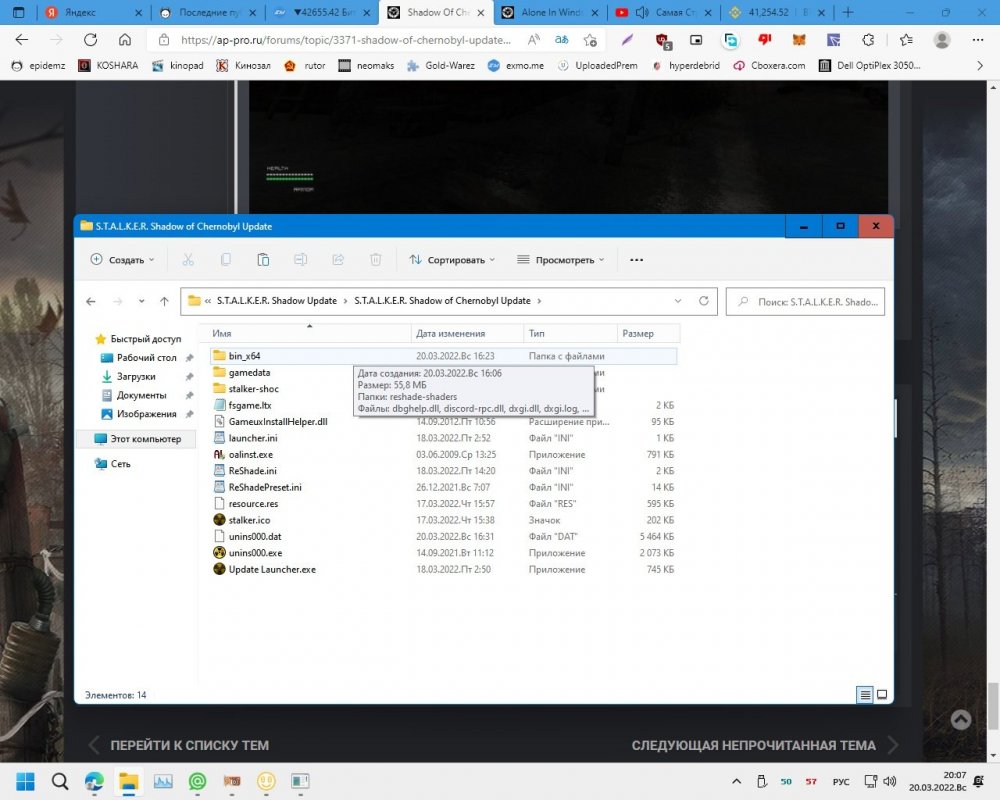
Task: Open Windows Start menu on taskbar
Action: click(24, 781)
